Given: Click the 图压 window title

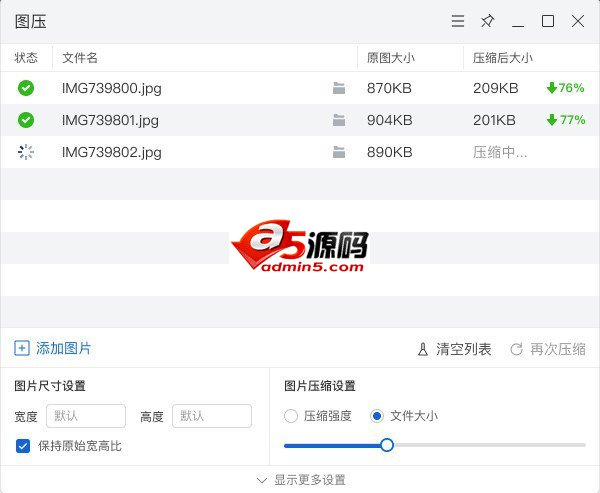Looking at the screenshot, I should [x=31, y=21].
